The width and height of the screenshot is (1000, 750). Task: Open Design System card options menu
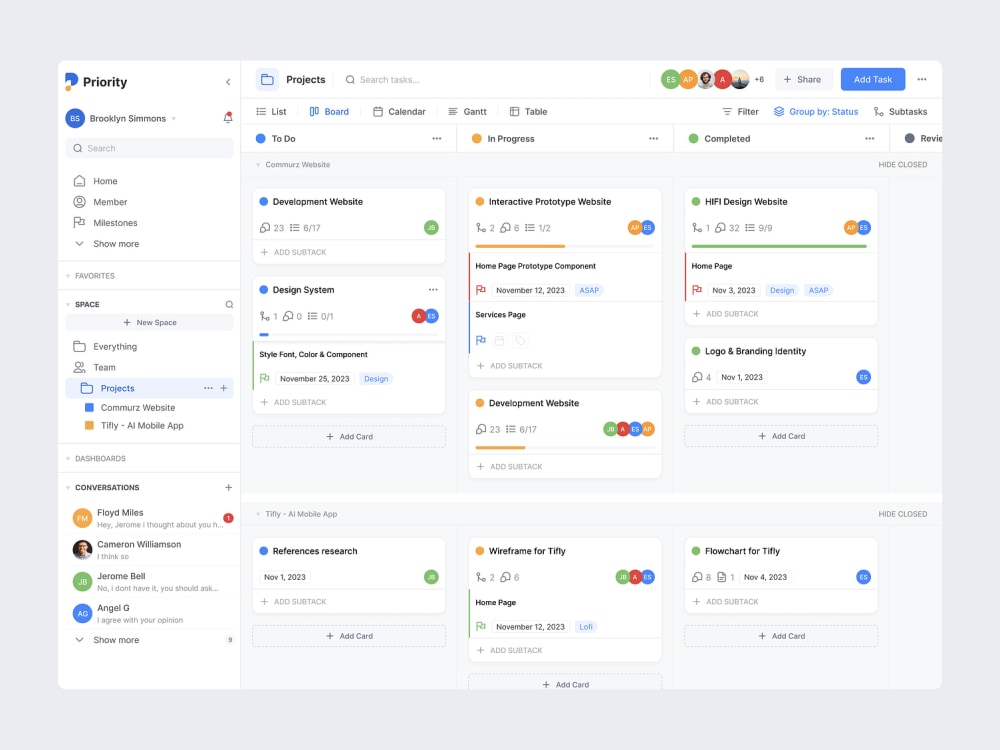click(x=433, y=290)
